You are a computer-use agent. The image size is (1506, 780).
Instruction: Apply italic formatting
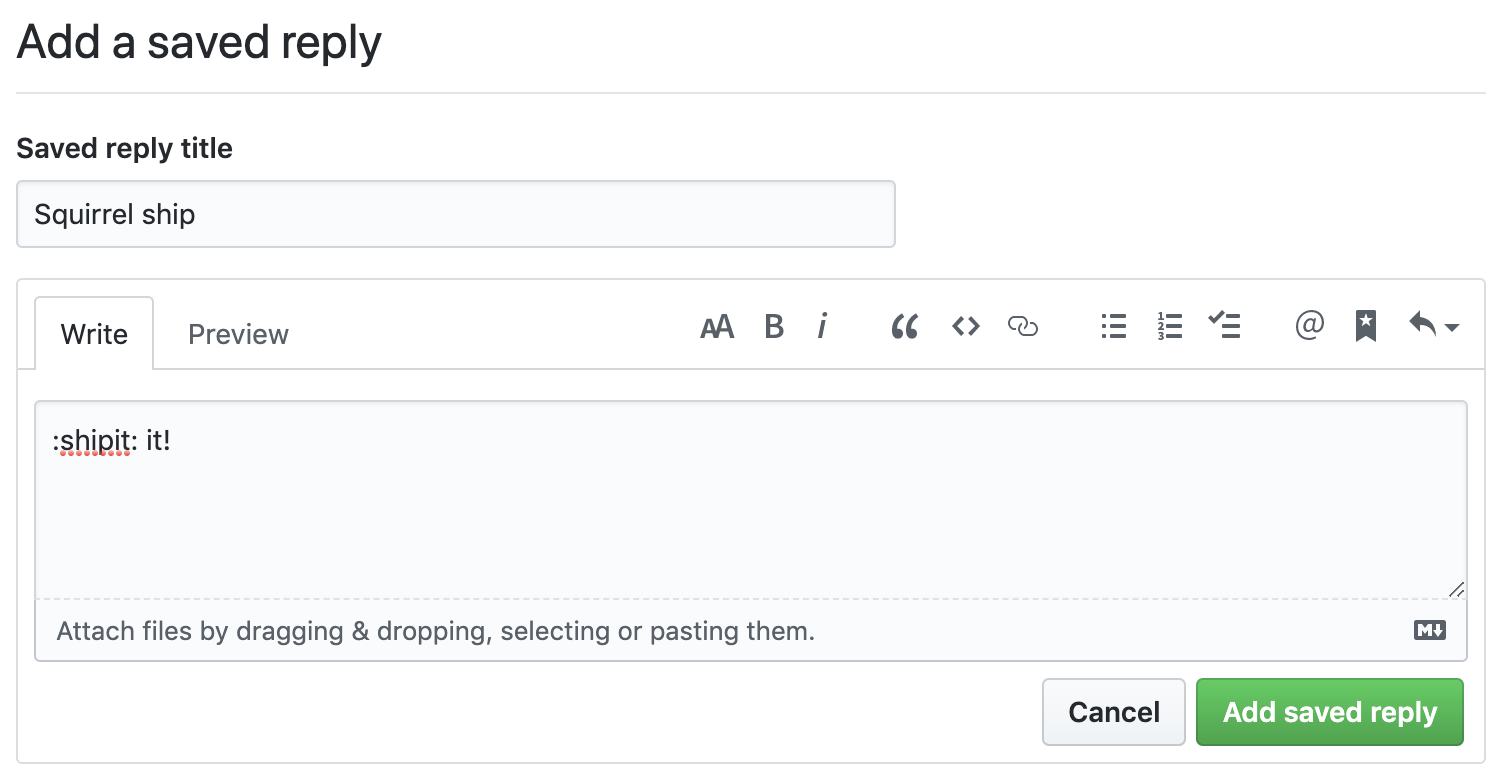pos(822,326)
